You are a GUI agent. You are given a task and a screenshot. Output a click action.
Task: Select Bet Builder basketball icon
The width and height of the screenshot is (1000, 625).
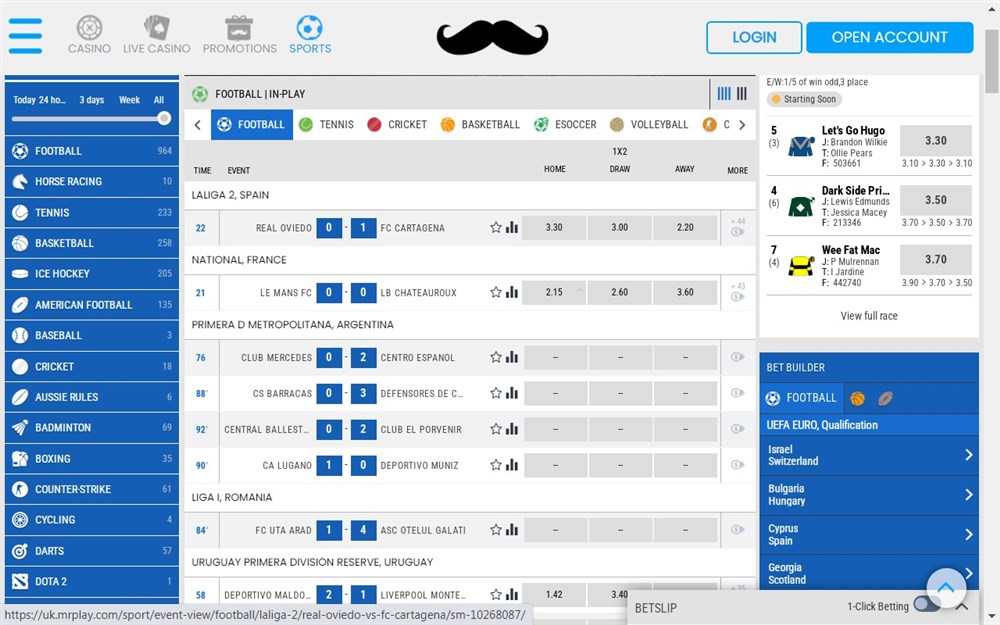click(x=858, y=399)
